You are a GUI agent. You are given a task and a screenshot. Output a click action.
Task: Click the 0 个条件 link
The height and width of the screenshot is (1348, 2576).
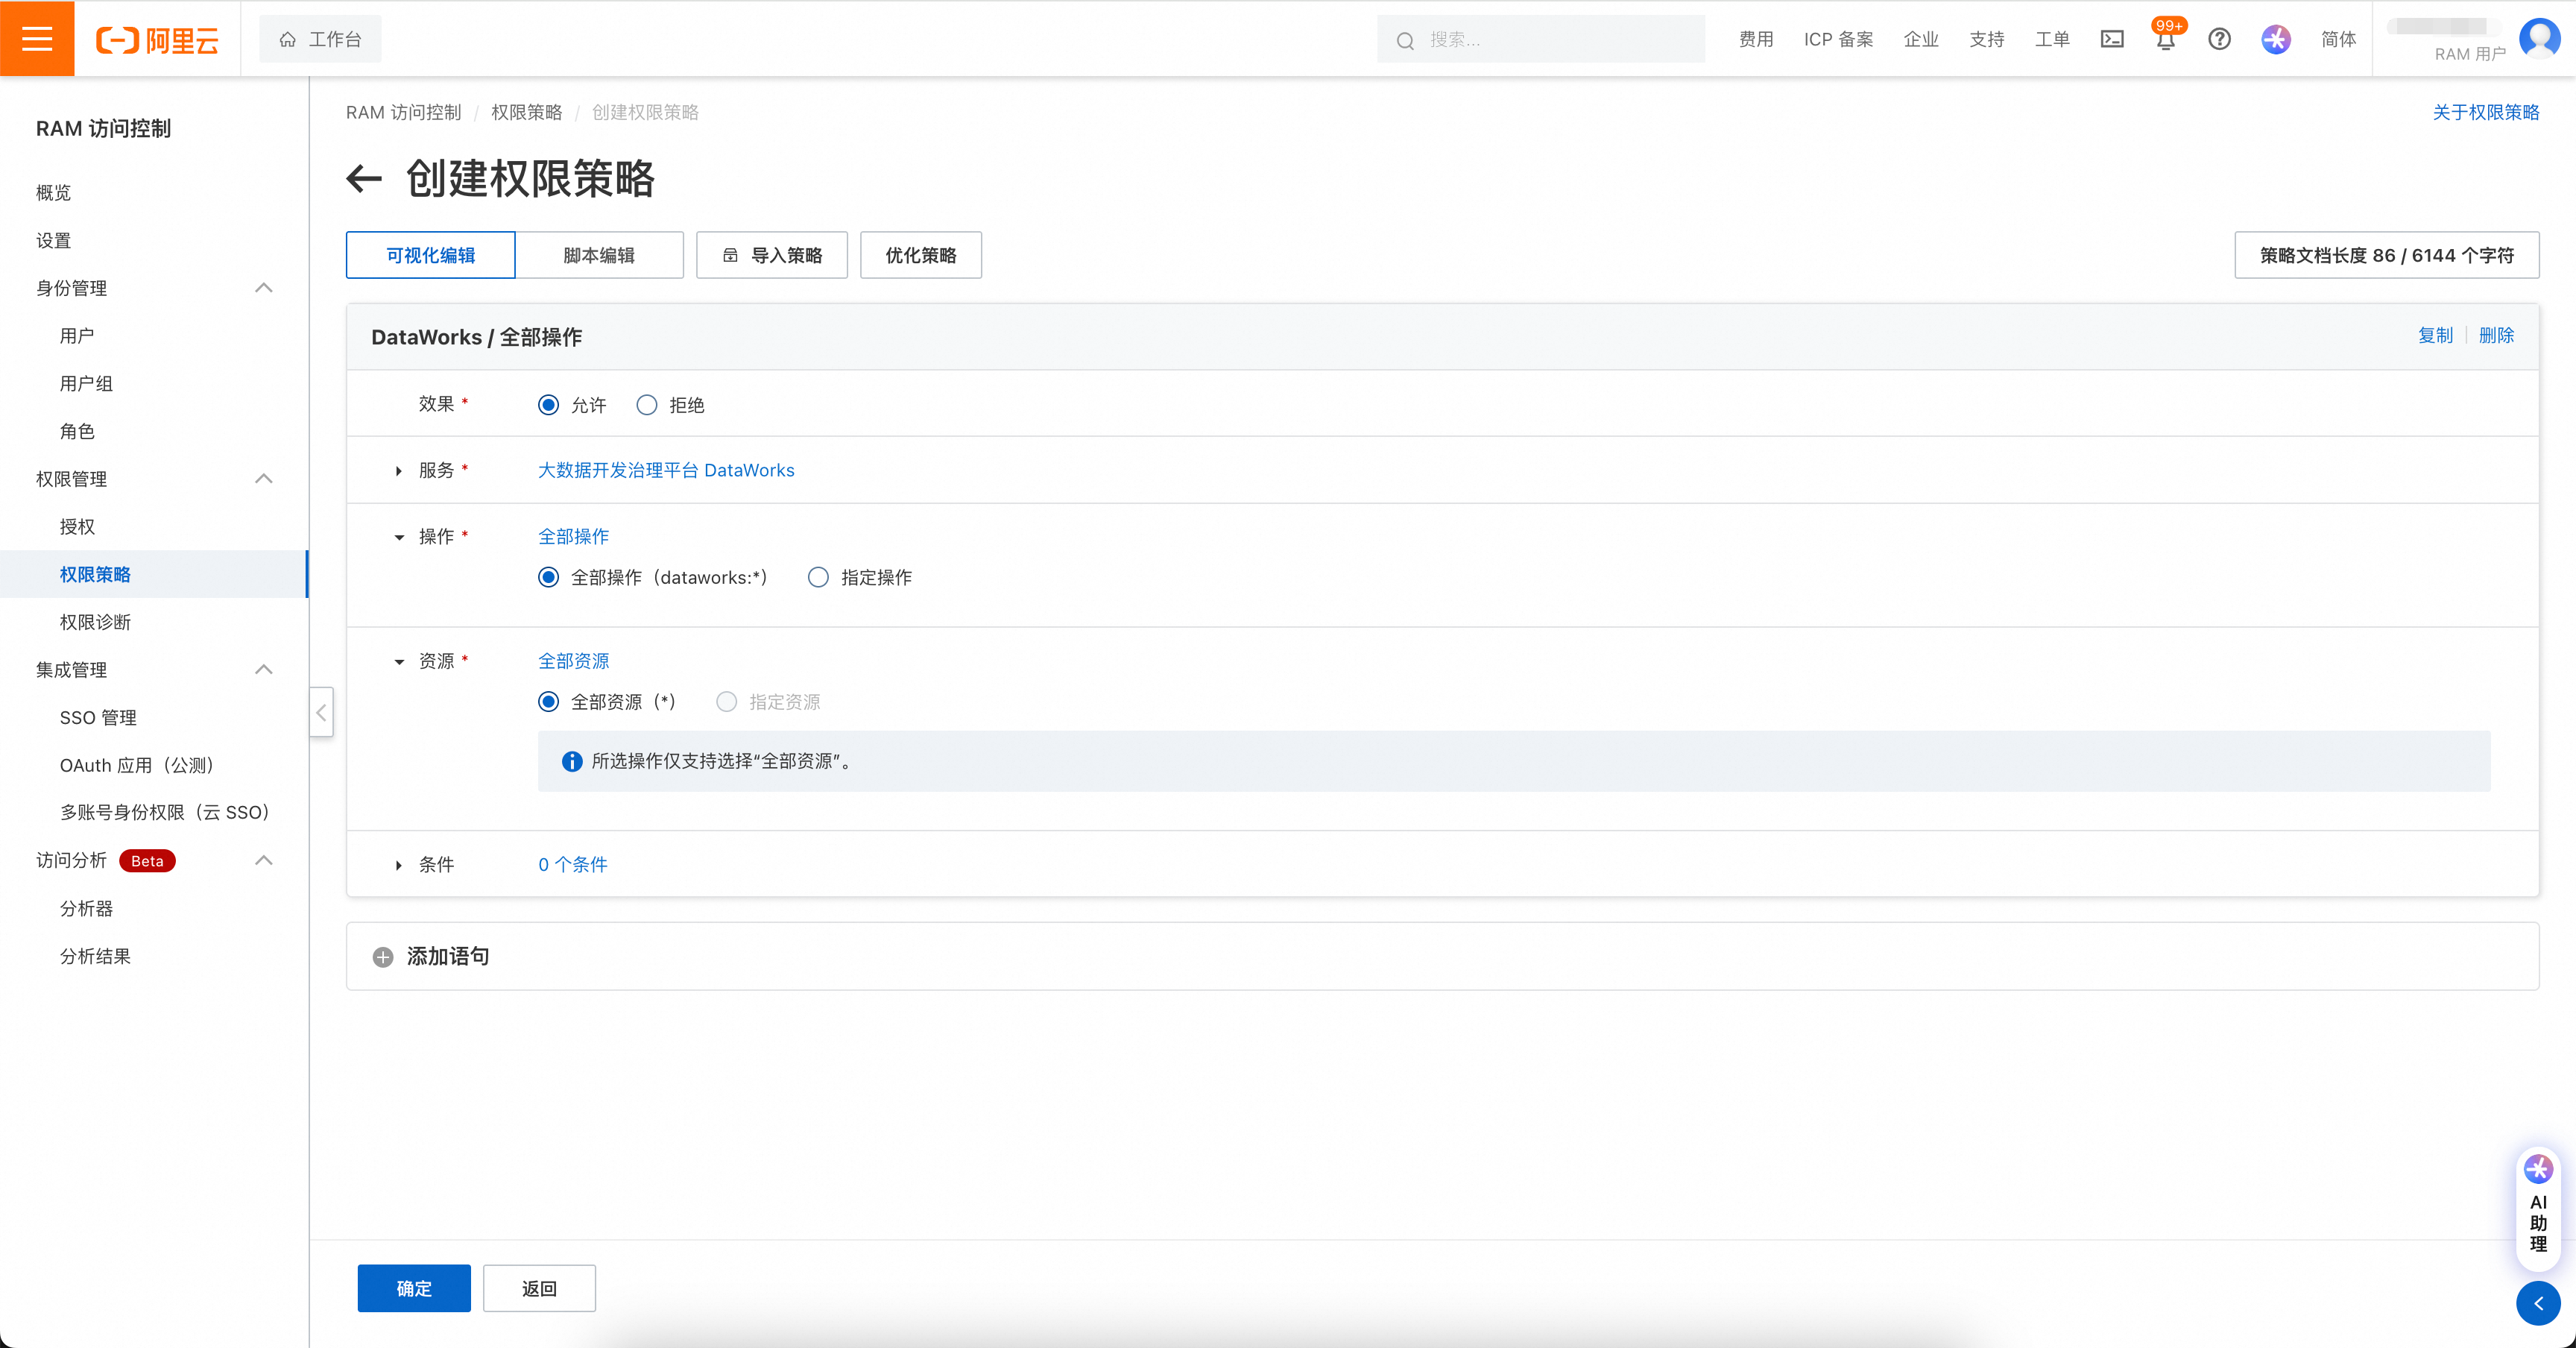(x=573, y=864)
